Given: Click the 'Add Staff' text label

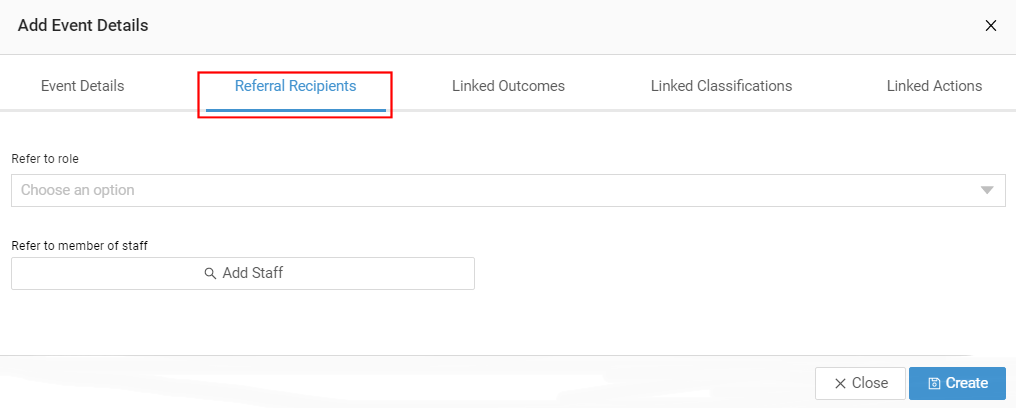Looking at the screenshot, I should pyautogui.click(x=253, y=273).
